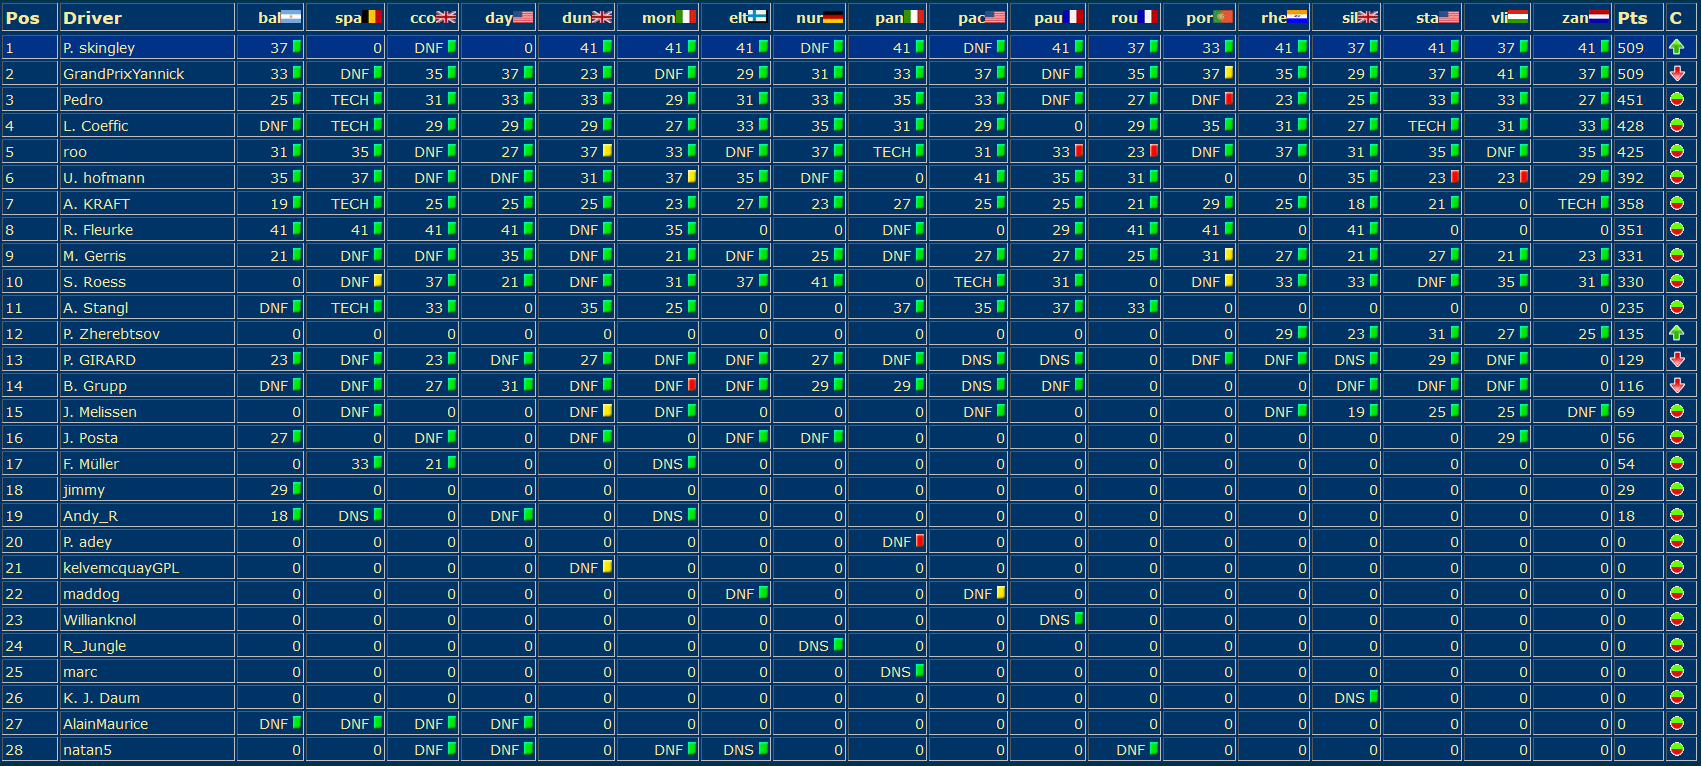Click the German flag in the nur header

click(833, 17)
